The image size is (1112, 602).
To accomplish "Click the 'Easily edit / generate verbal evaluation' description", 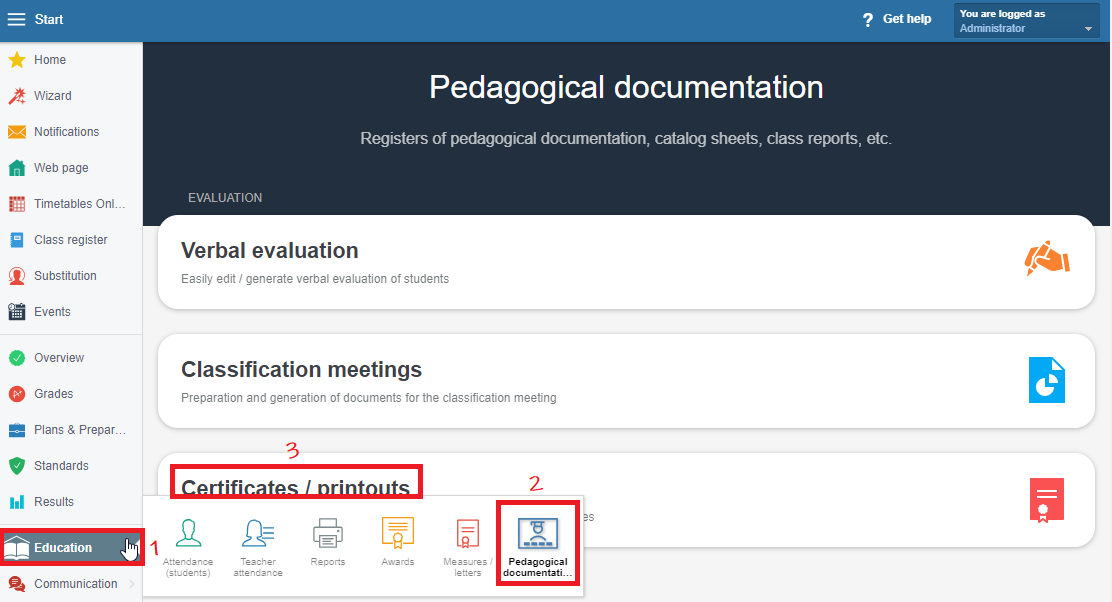I will [315, 279].
